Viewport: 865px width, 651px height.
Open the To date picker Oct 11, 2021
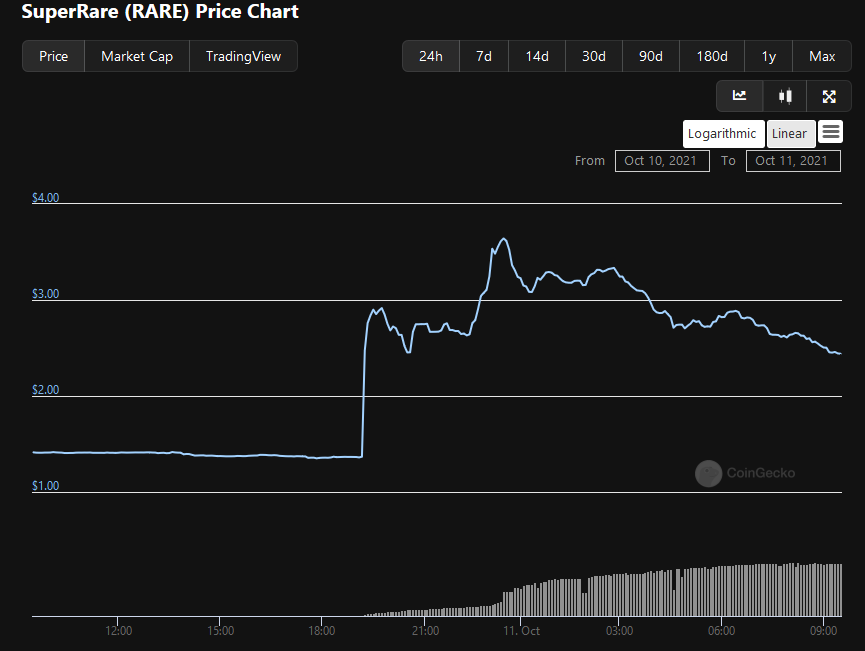(x=793, y=161)
